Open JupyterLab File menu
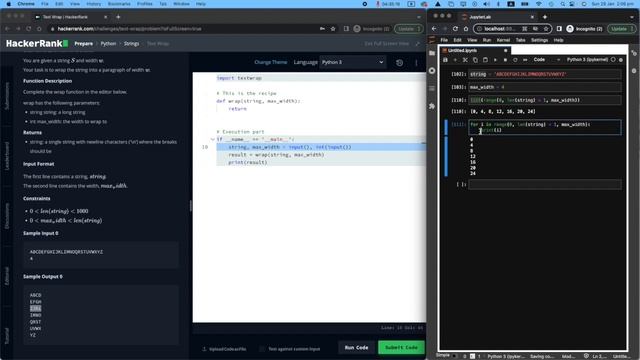Viewport: 640px width, 360px height. 444,40
